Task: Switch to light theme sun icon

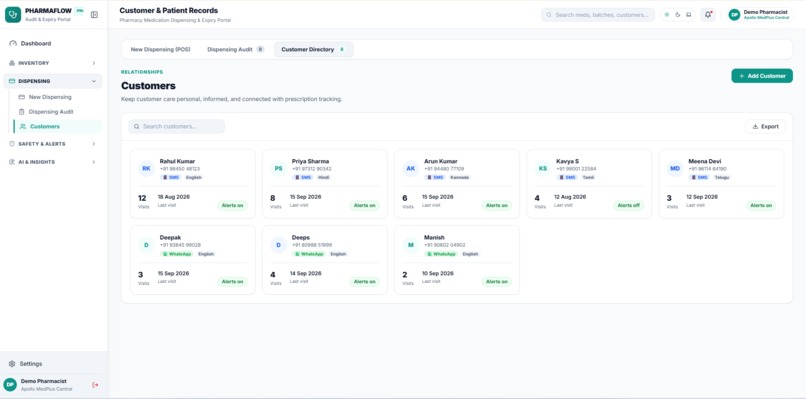Action: click(667, 15)
